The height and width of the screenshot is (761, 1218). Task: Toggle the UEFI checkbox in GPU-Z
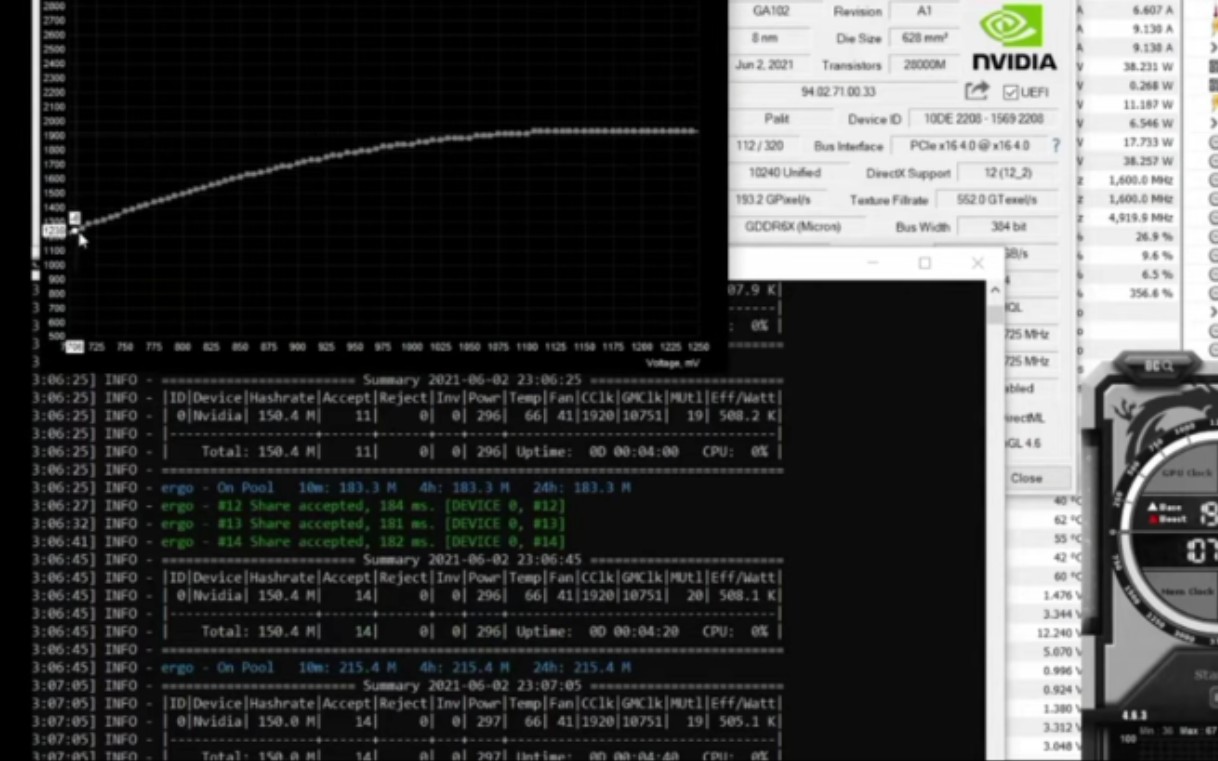point(1010,92)
